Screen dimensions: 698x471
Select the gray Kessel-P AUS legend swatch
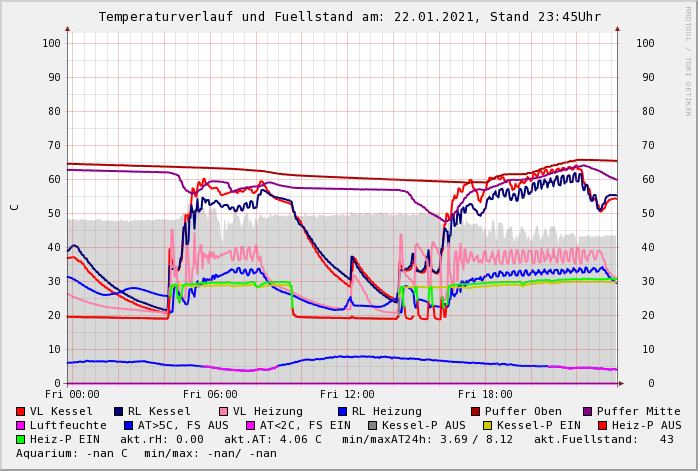pos(372,426)
